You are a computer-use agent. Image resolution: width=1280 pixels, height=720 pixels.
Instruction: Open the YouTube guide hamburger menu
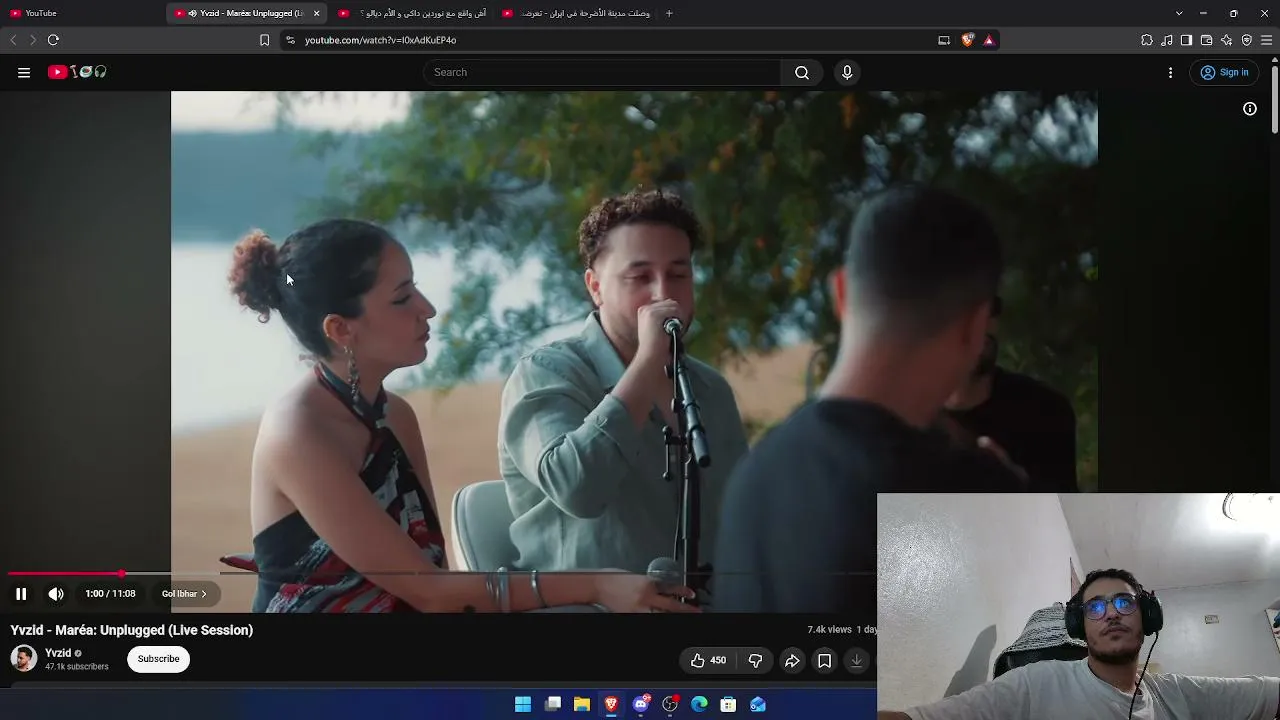tap(24, 72)
